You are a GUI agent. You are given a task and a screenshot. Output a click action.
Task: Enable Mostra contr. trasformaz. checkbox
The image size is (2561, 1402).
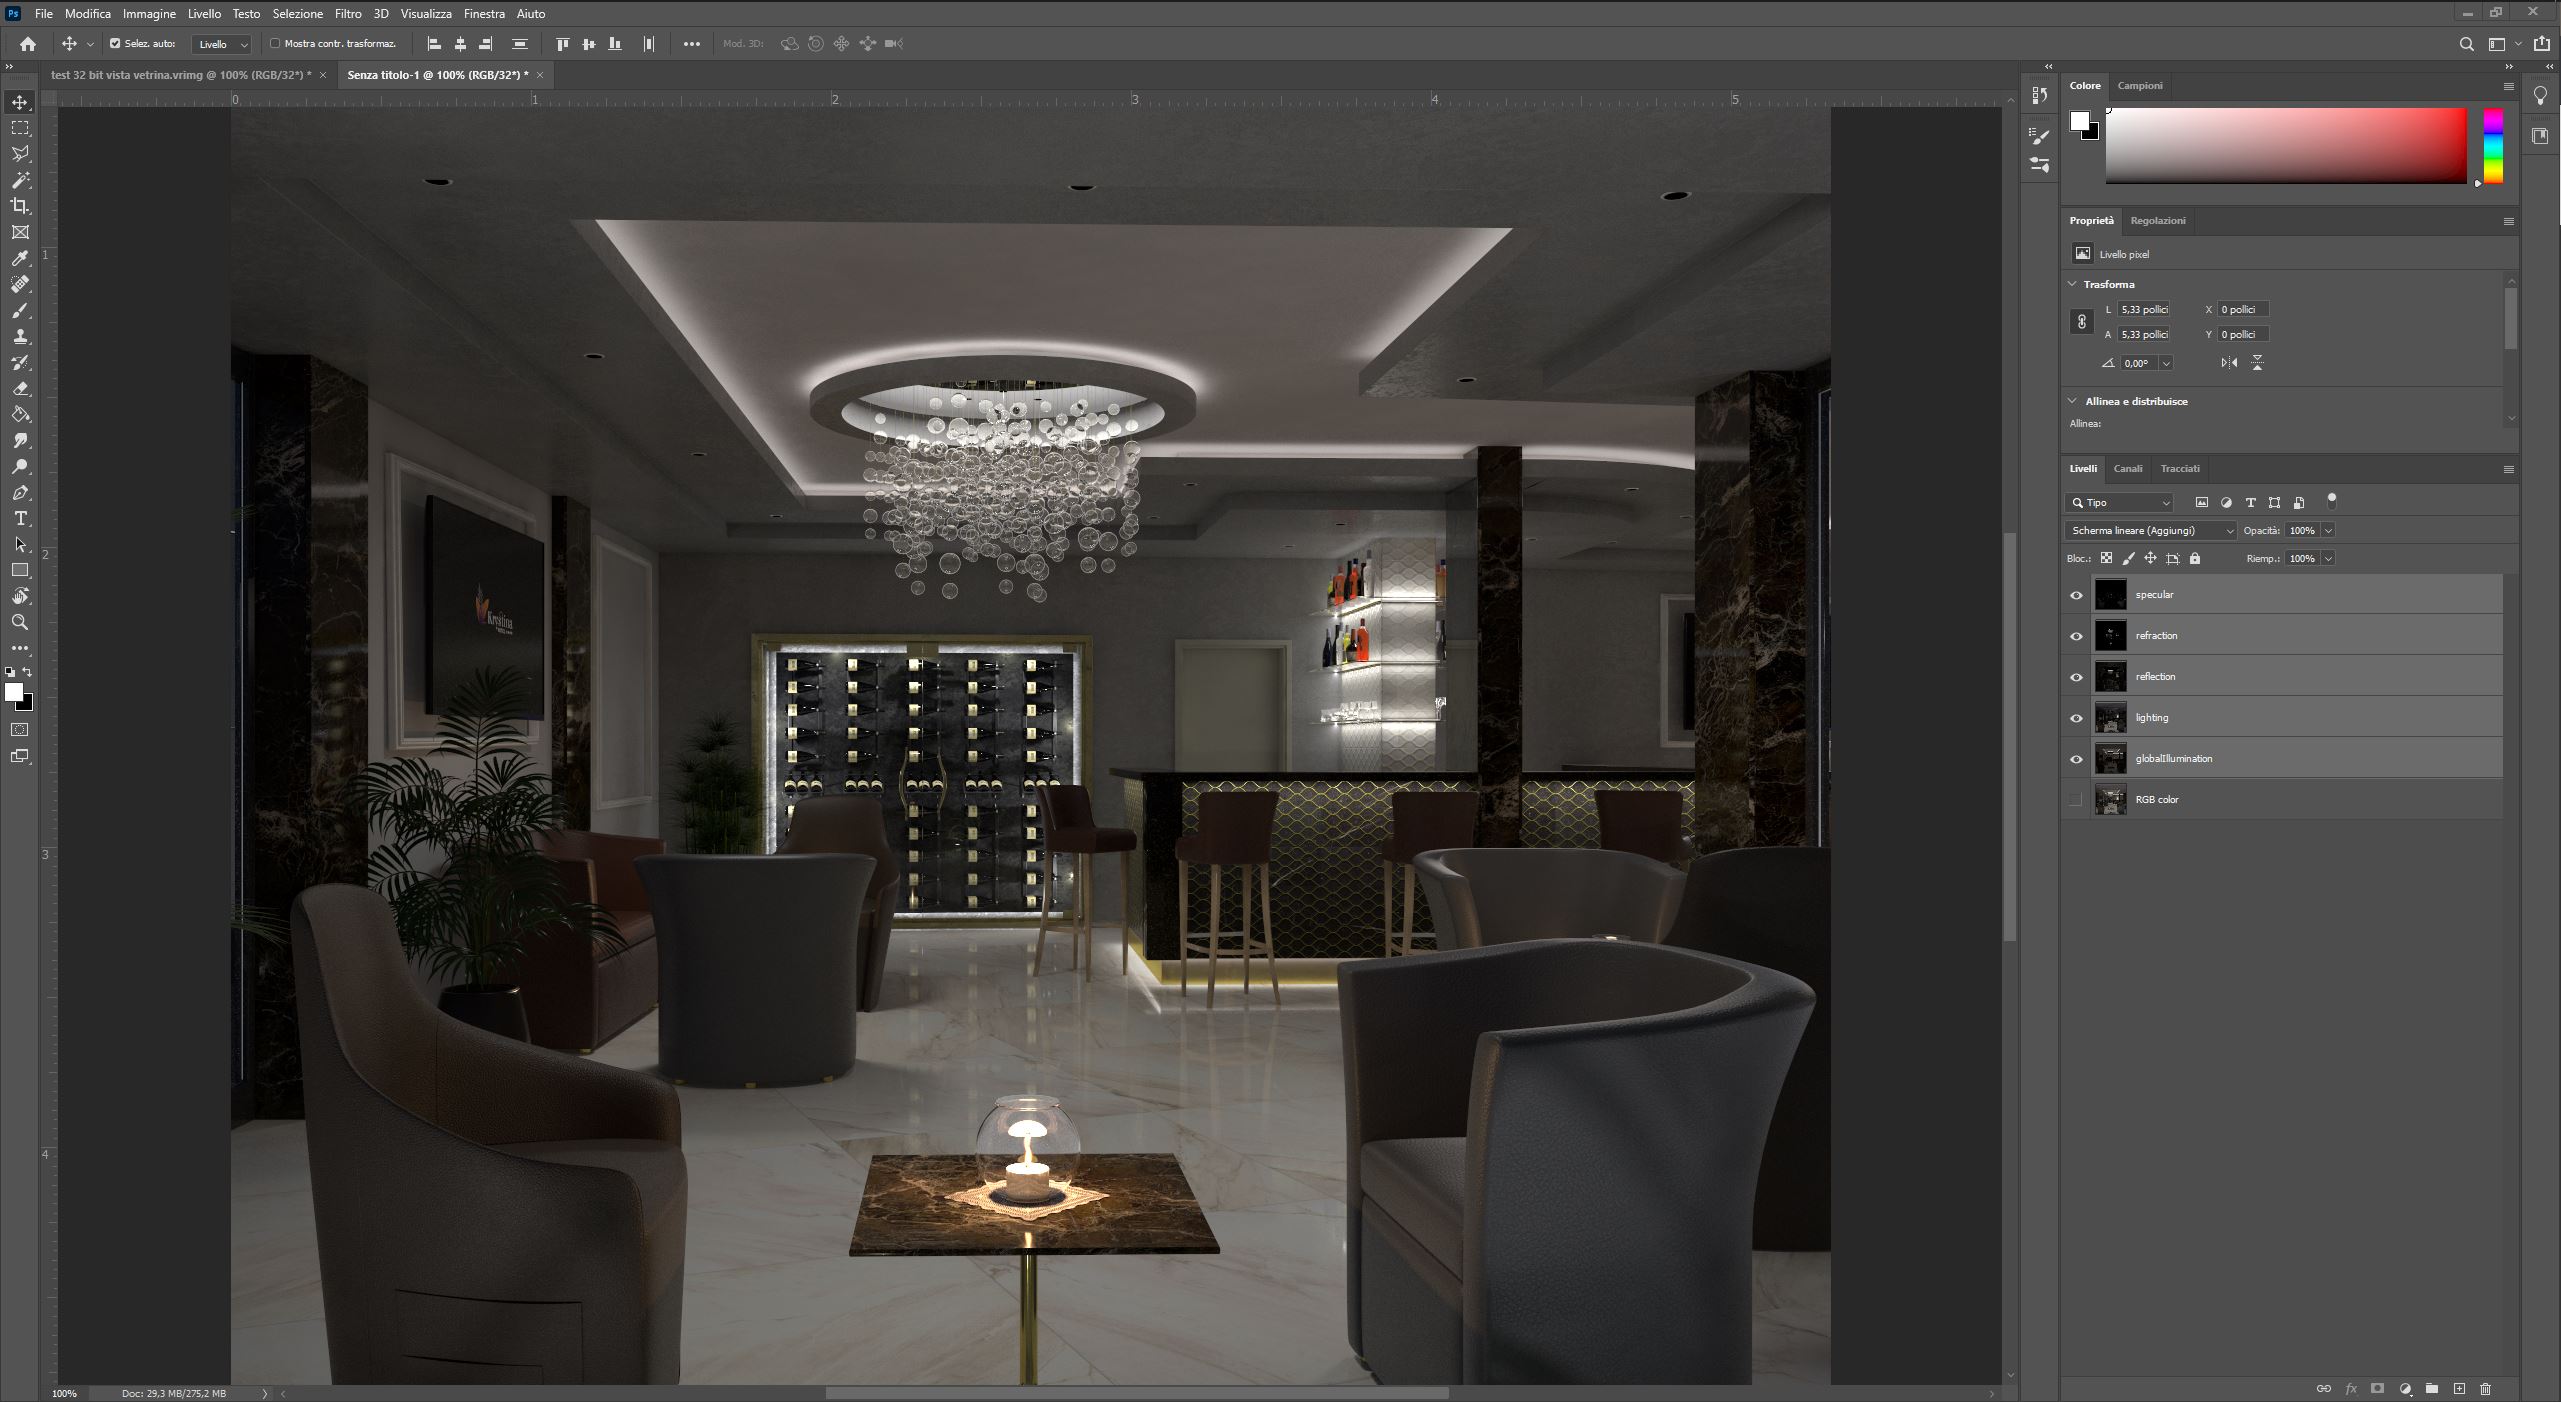(x=275, y=44)
